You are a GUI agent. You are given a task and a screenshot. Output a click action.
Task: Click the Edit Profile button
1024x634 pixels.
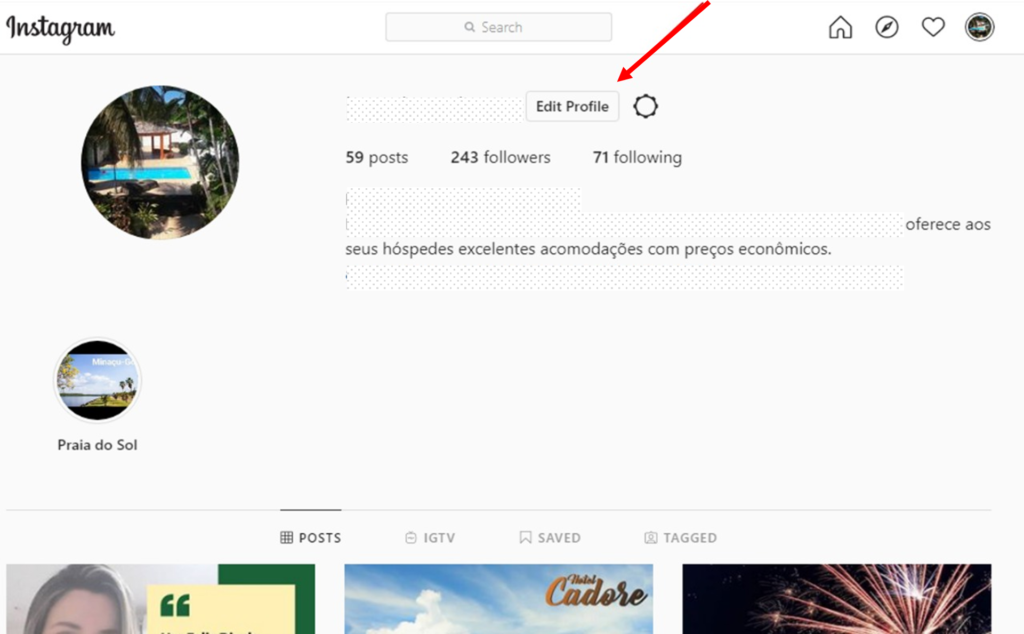[x=572, y=106]
